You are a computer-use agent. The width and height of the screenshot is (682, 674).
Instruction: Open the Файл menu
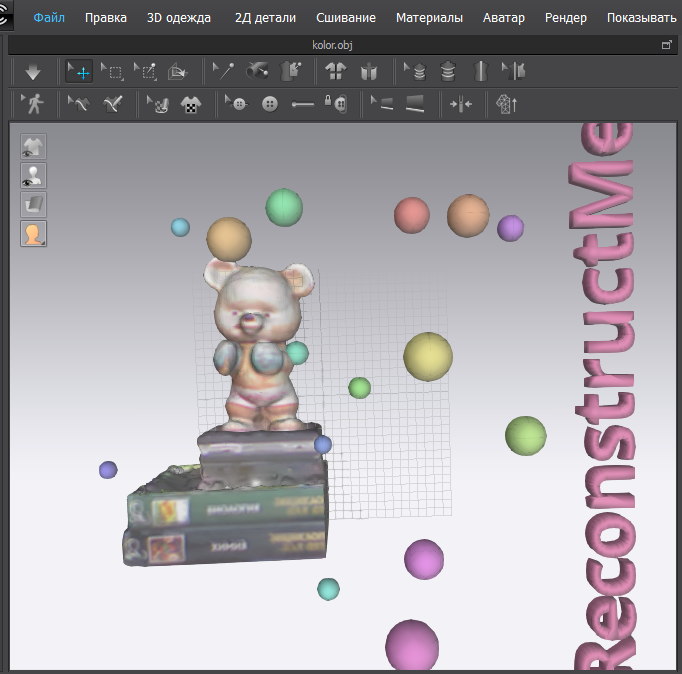tap(49, 18)
